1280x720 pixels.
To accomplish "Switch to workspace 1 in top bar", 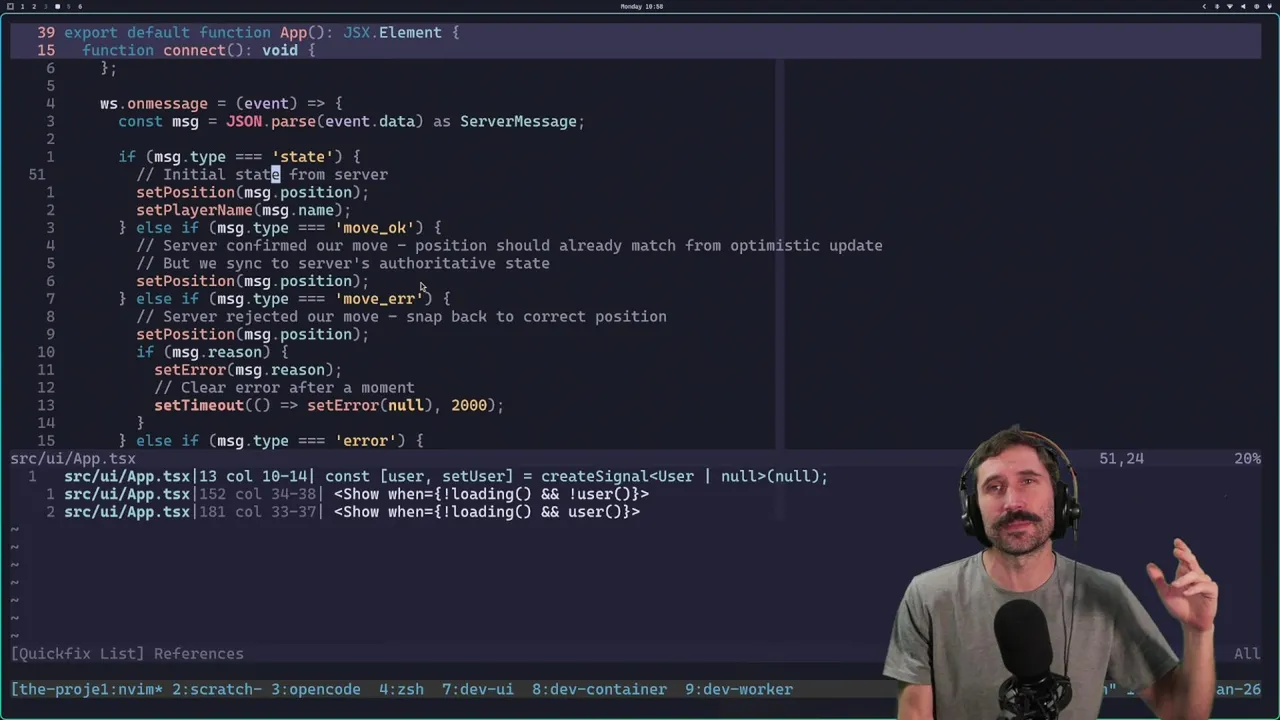I will pos(22,6).
